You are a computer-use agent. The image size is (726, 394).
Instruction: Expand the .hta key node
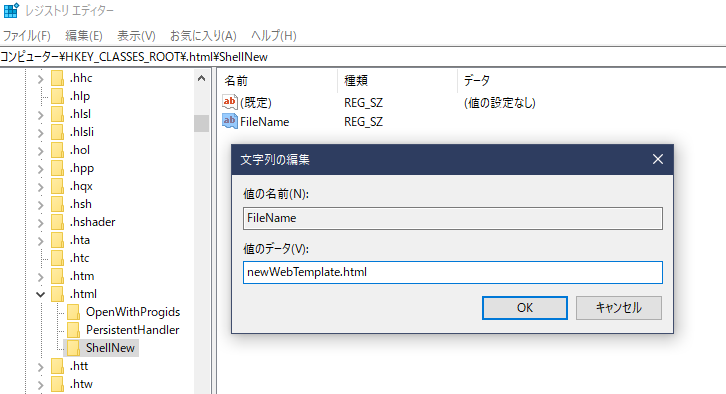click(41, 241)
